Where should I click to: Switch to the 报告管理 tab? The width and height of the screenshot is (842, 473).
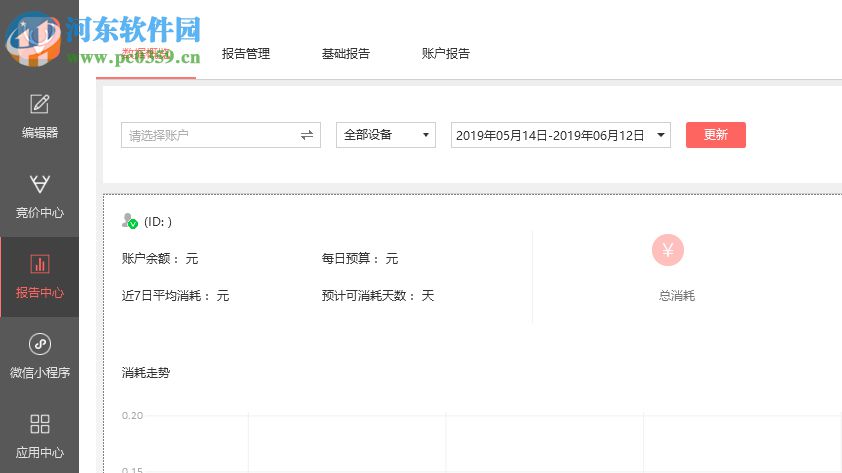tap(245, 54)
